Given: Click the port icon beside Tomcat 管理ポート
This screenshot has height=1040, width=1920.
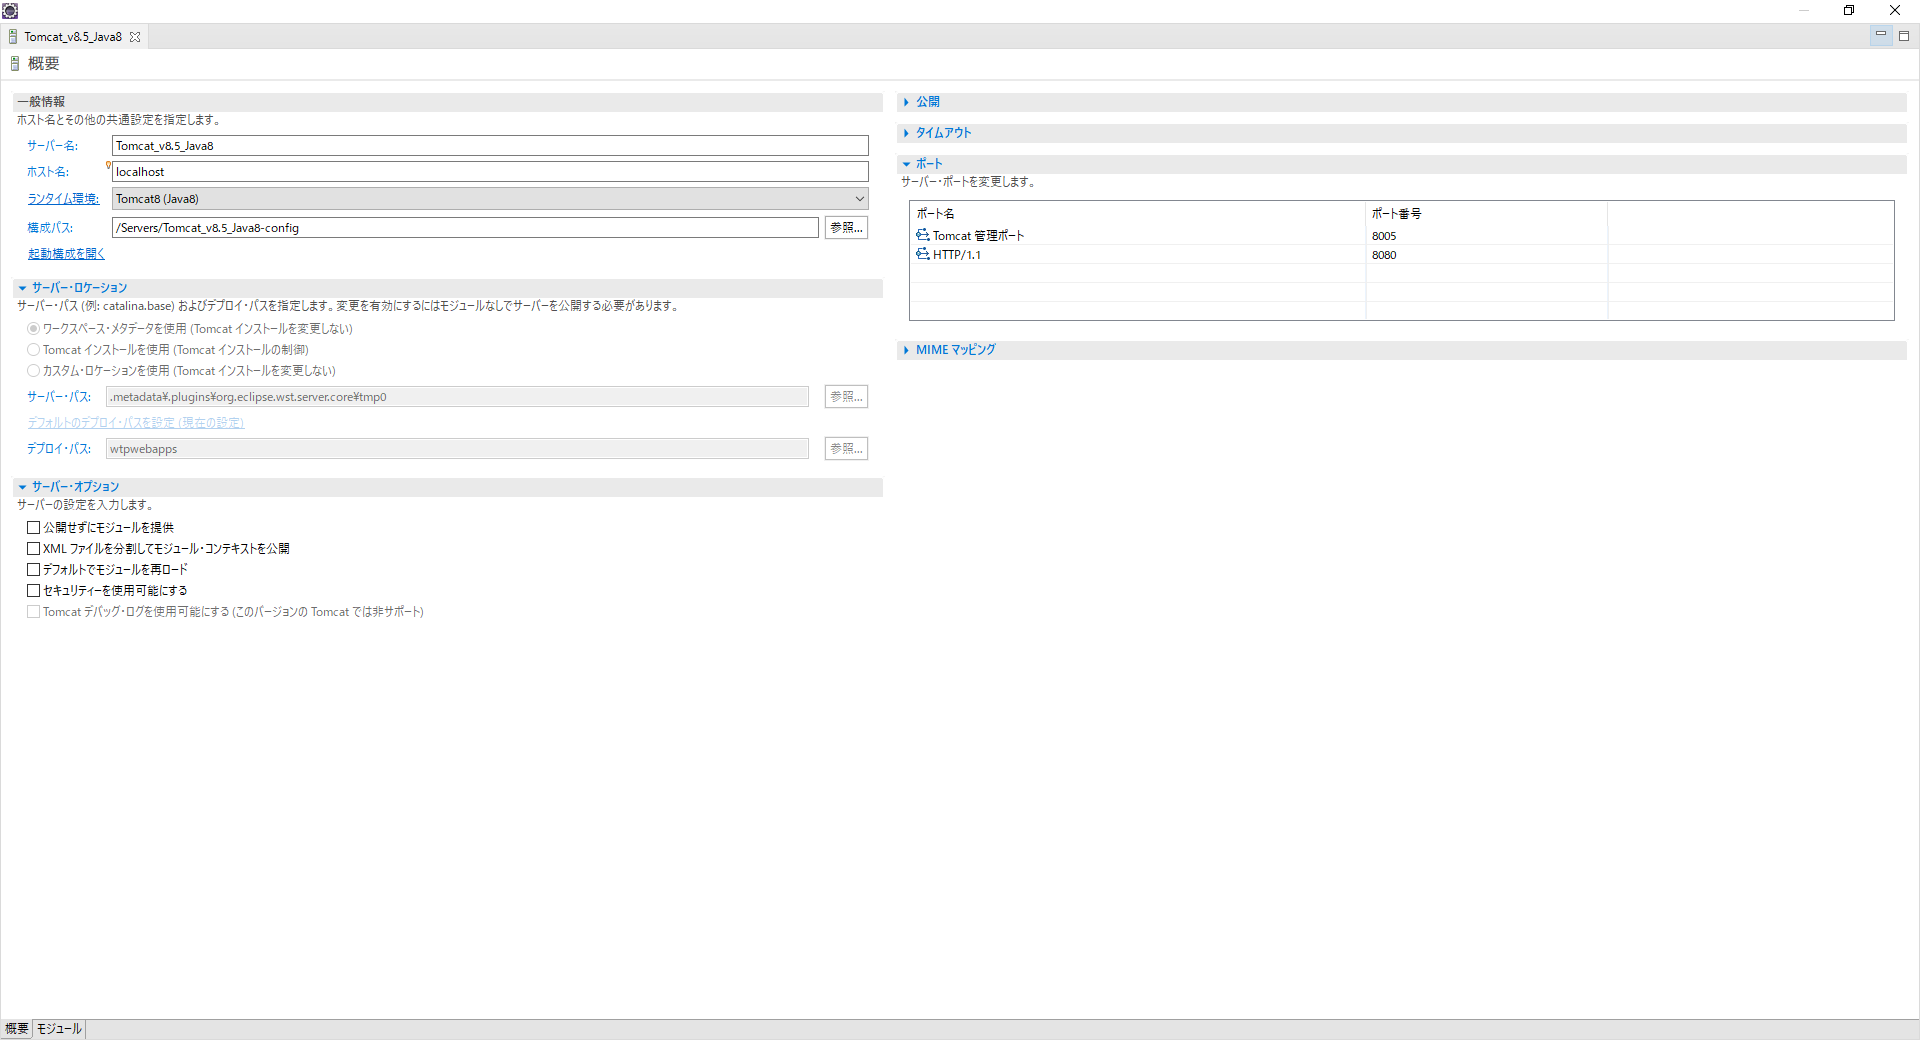Looking at the screenshot, I should [x=922, y=235].
